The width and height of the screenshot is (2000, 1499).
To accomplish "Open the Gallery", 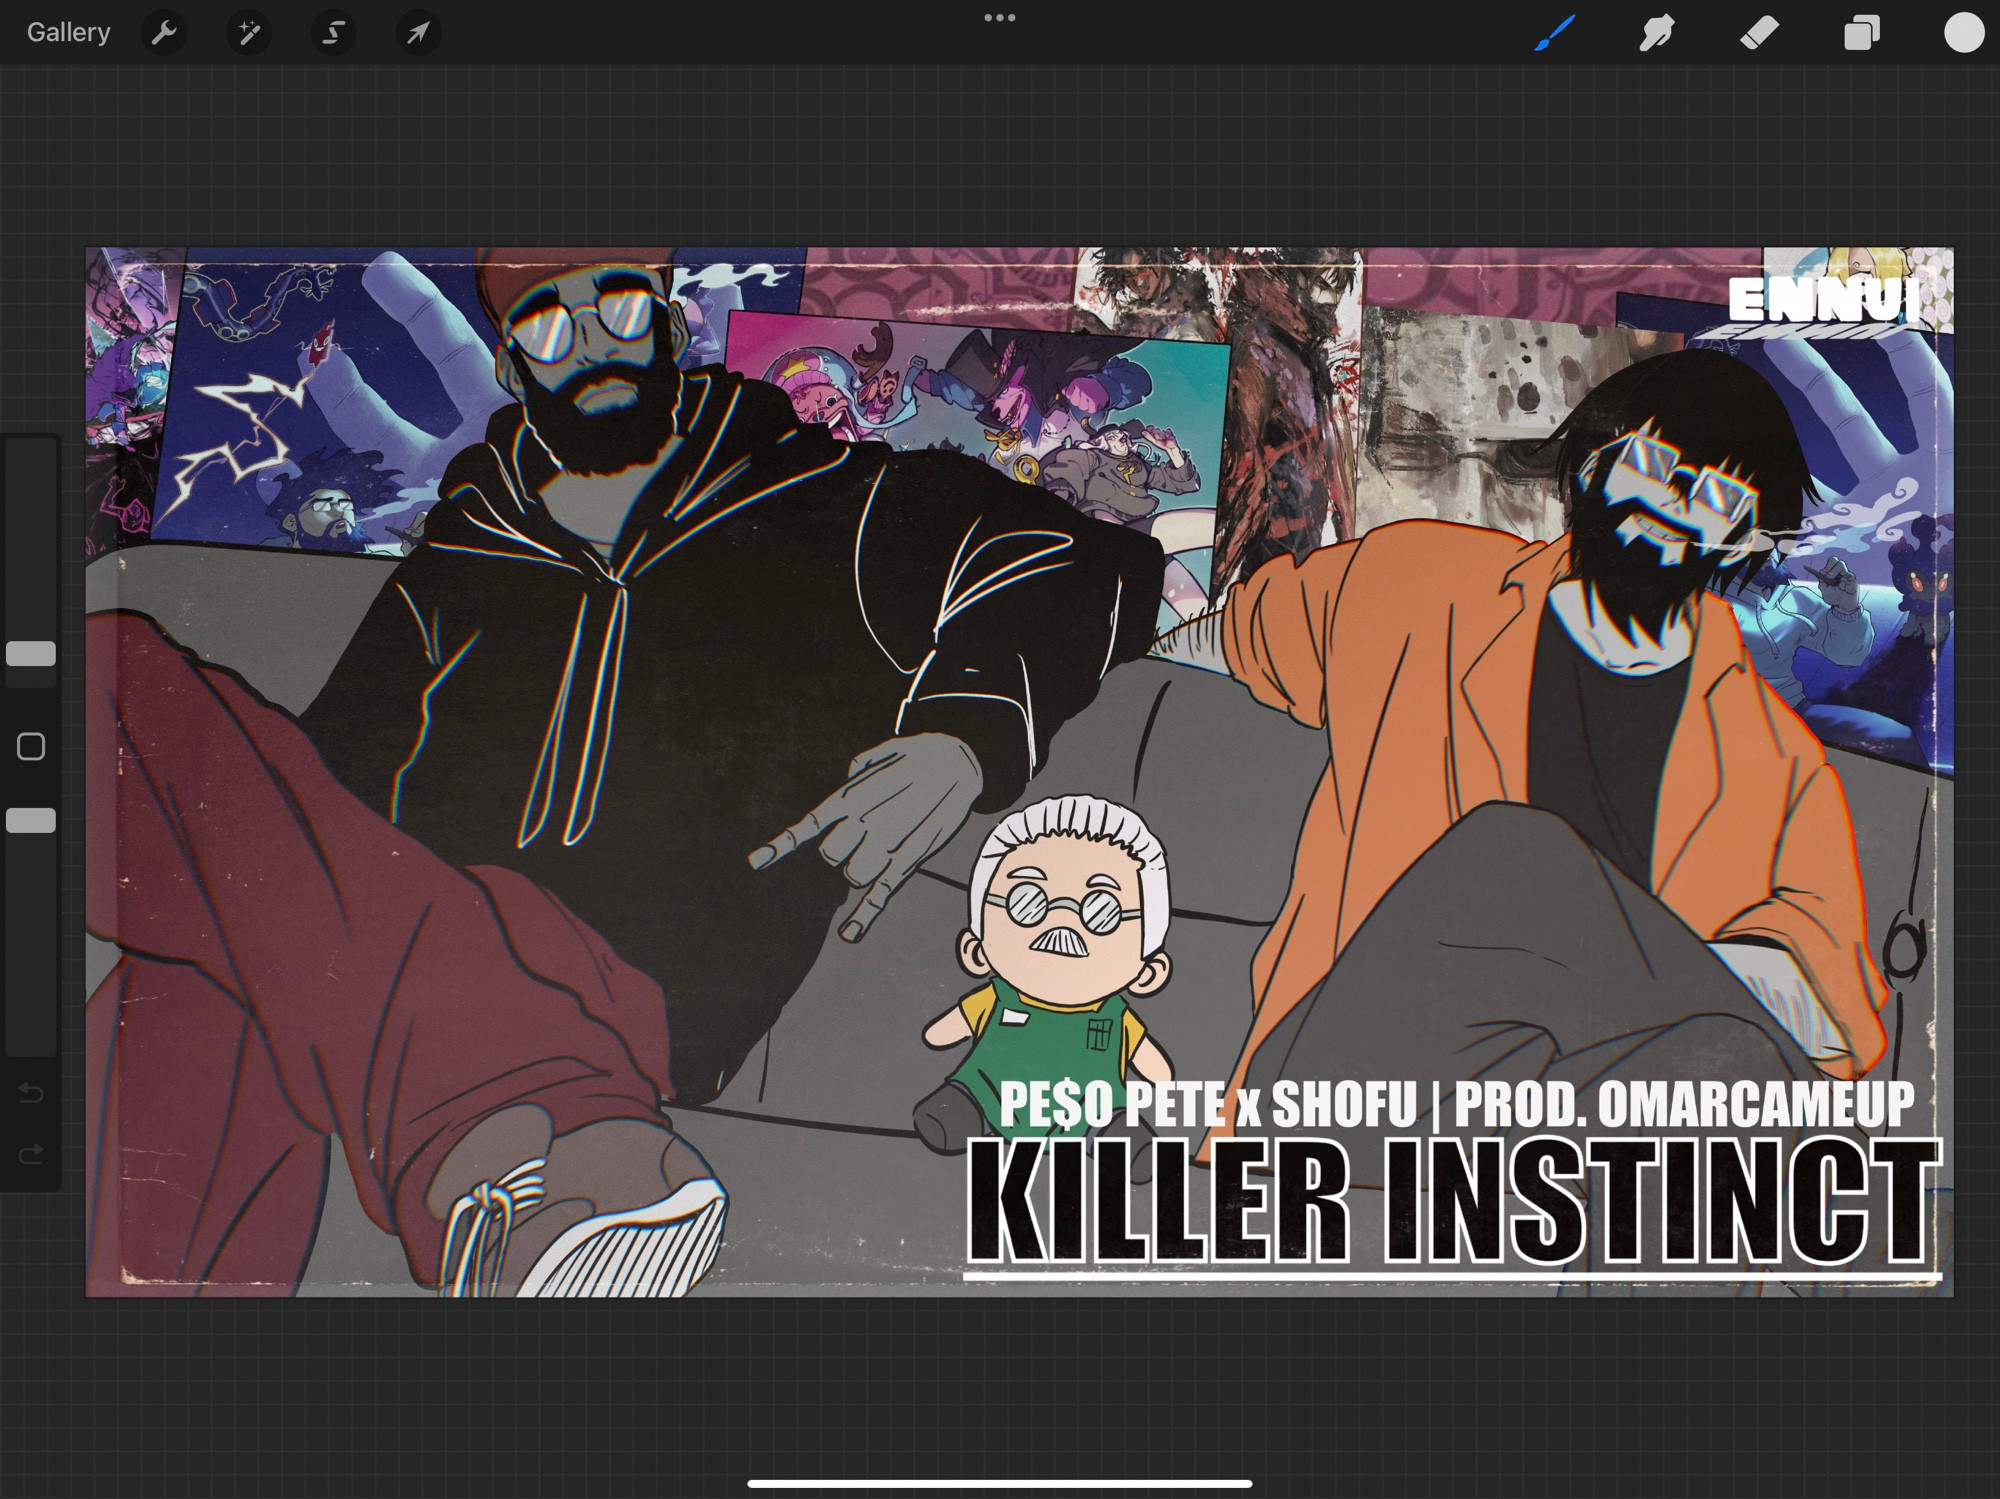I will 68,33.
